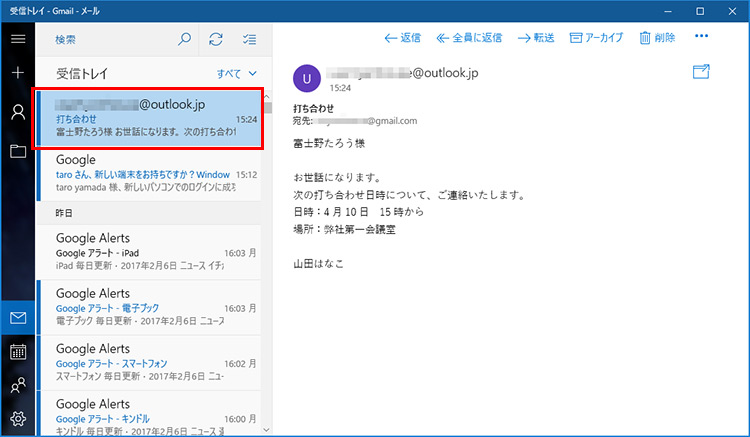The width and height of the screenshot is (750, 437).
Task: Show all folders via folder icon
Action: [x=17, y=151]
